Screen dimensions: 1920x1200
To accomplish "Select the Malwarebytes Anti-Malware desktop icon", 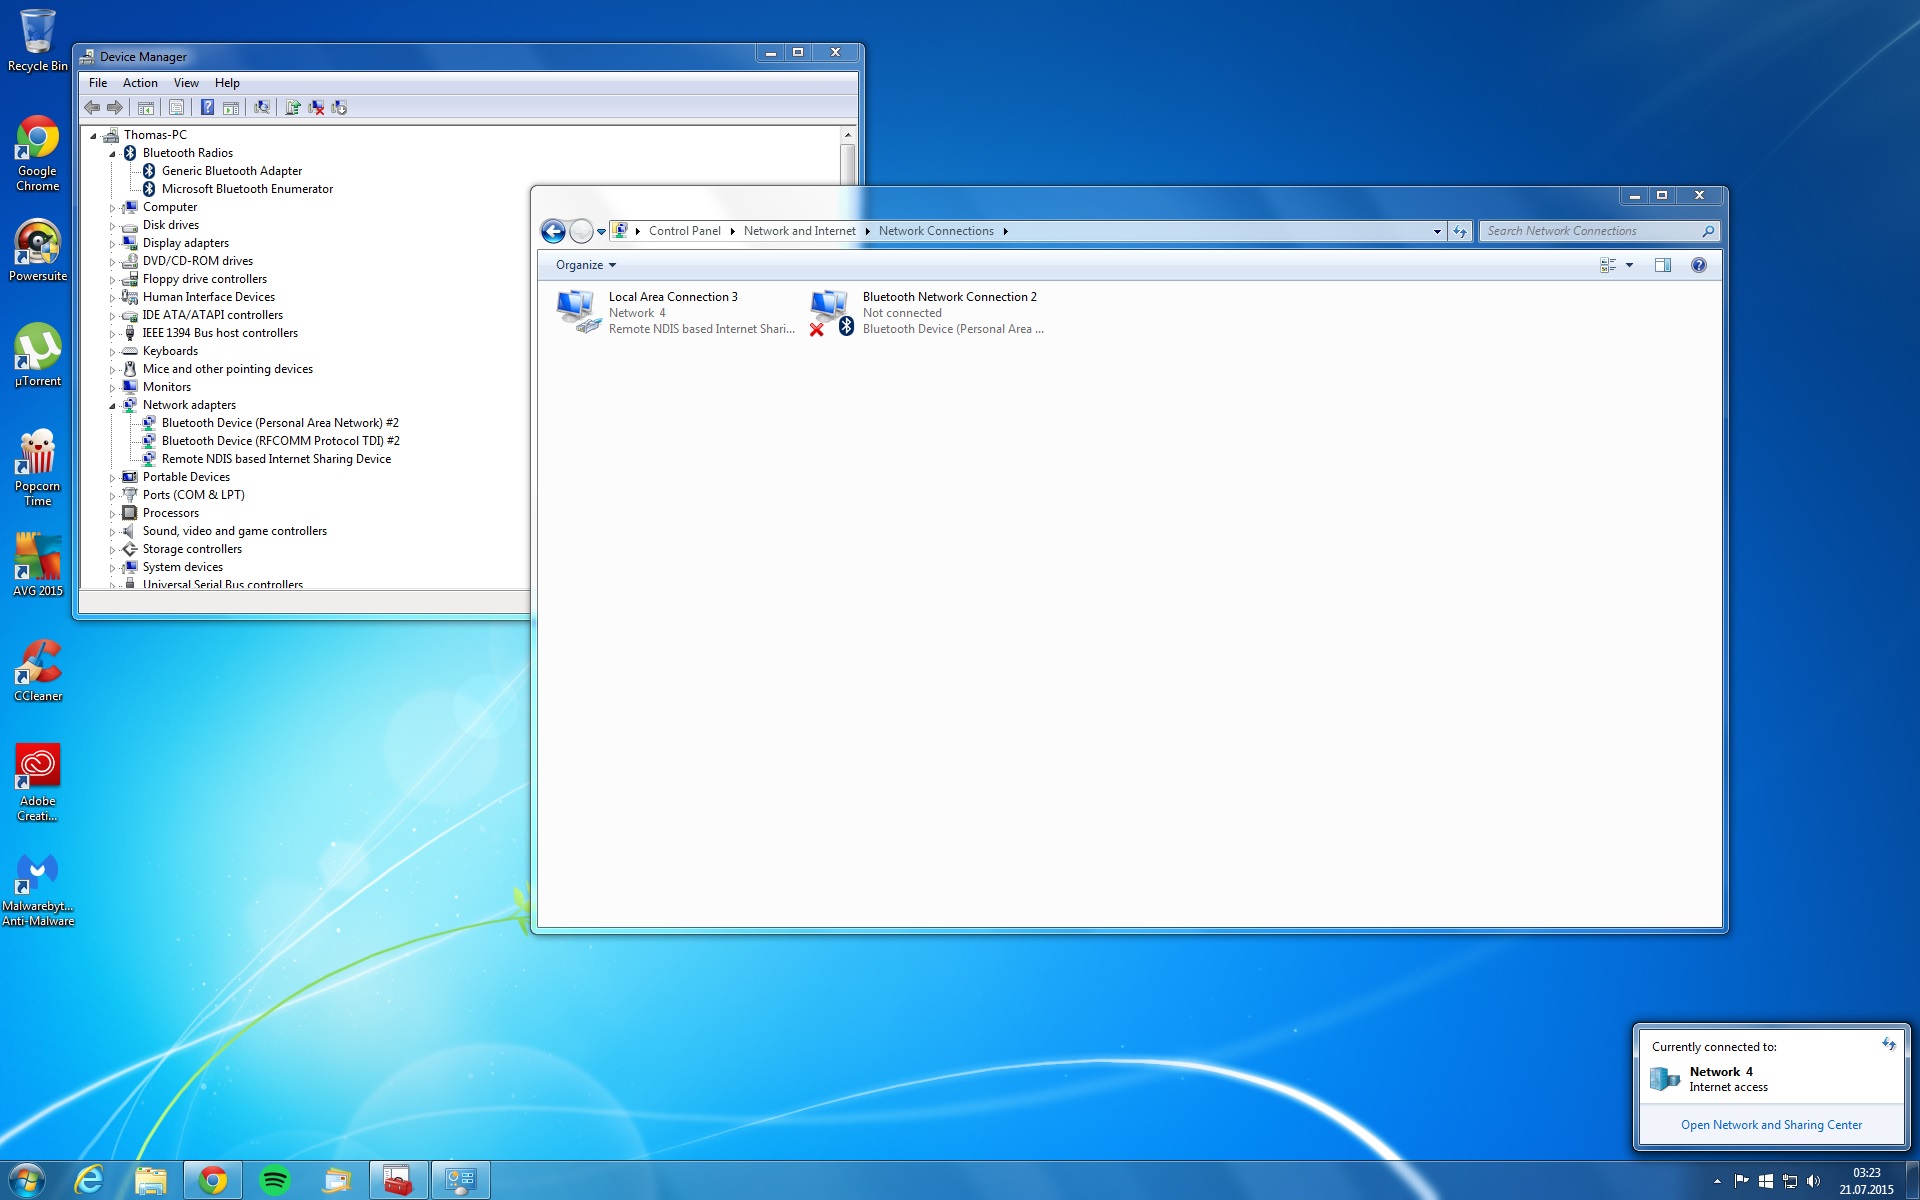I will click(38, 890).
